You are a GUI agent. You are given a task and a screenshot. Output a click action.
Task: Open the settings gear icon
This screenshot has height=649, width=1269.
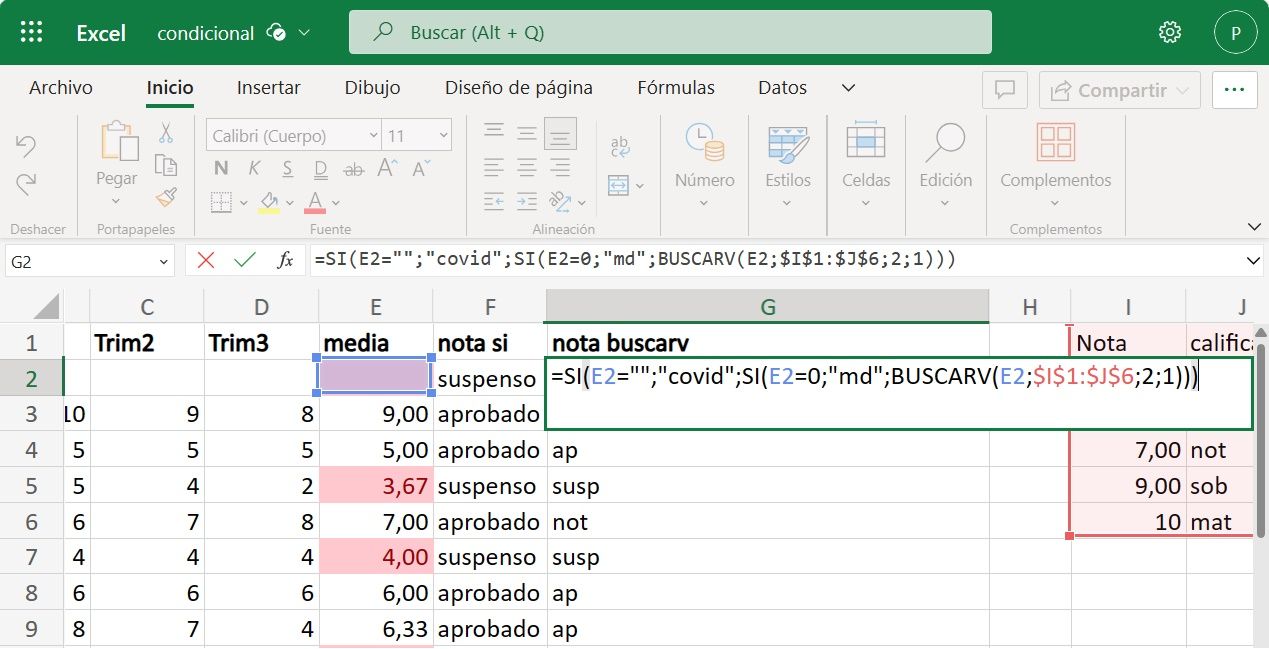1169,32
